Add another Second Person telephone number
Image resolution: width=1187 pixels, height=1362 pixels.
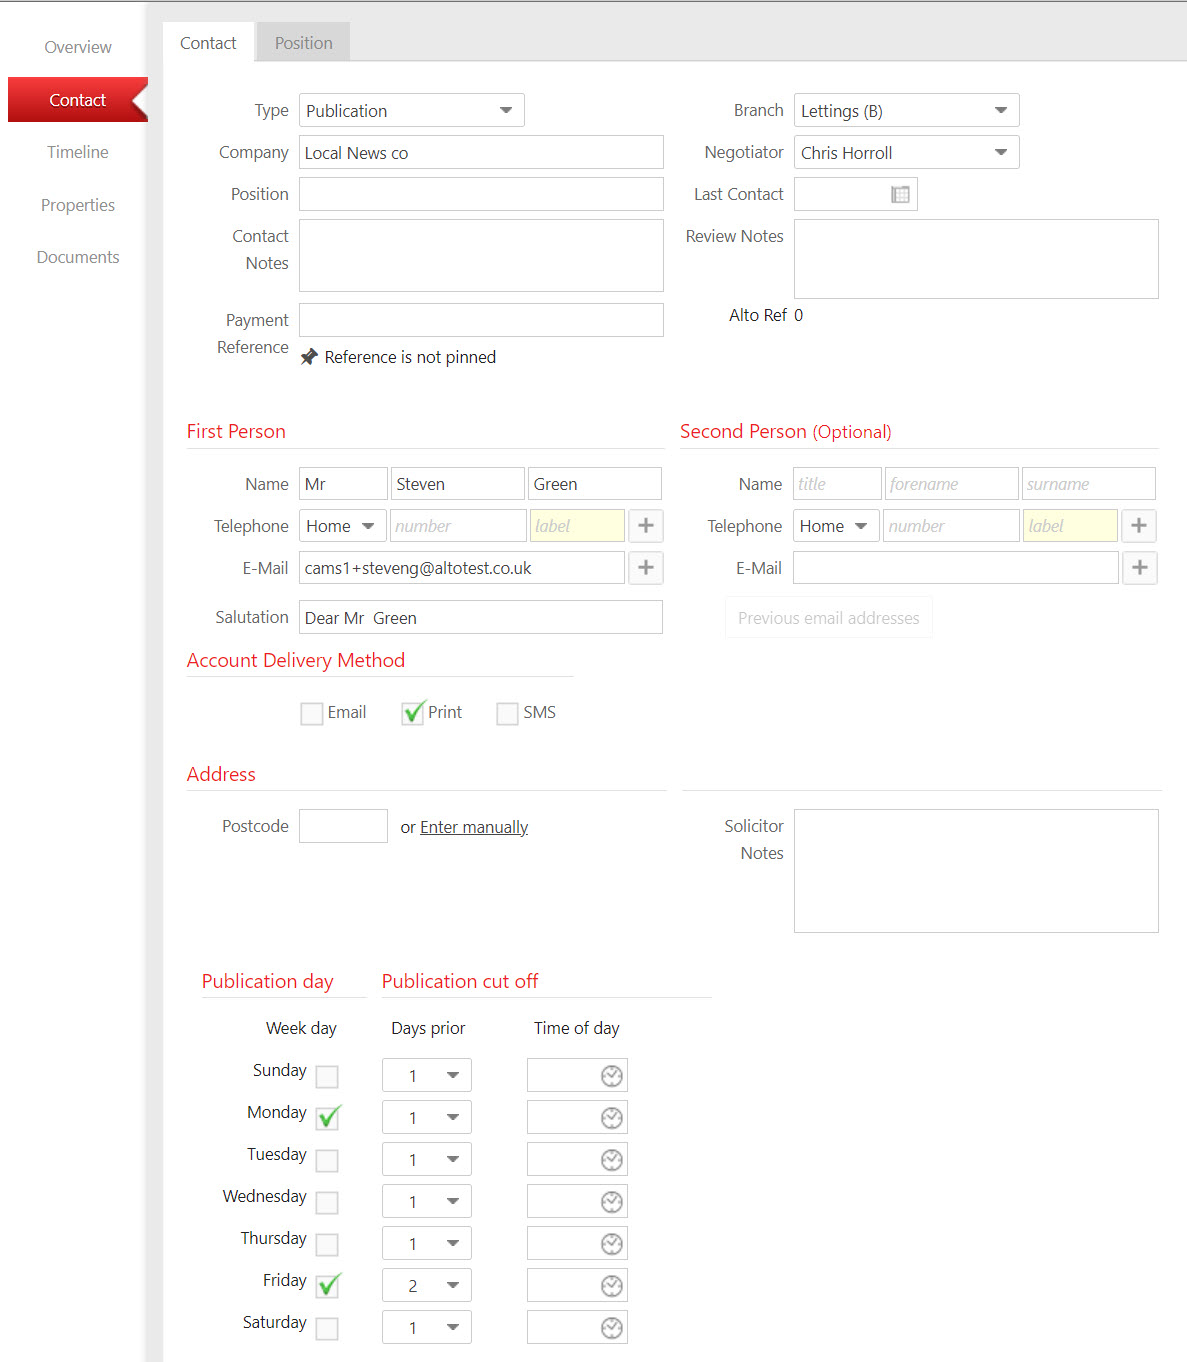pos(1139,526)
